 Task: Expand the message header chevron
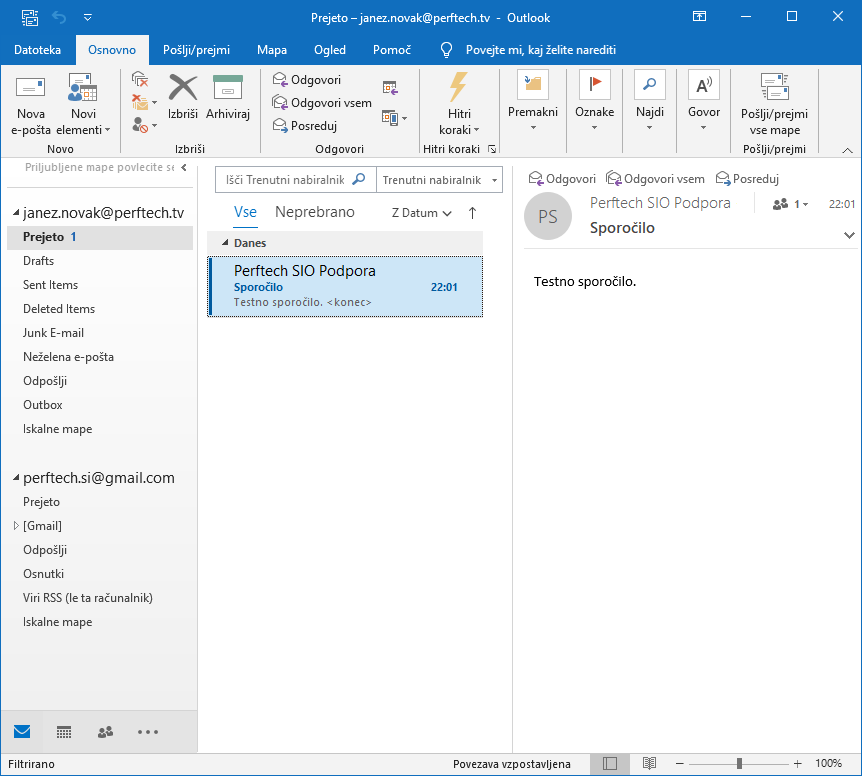[849, 235]
